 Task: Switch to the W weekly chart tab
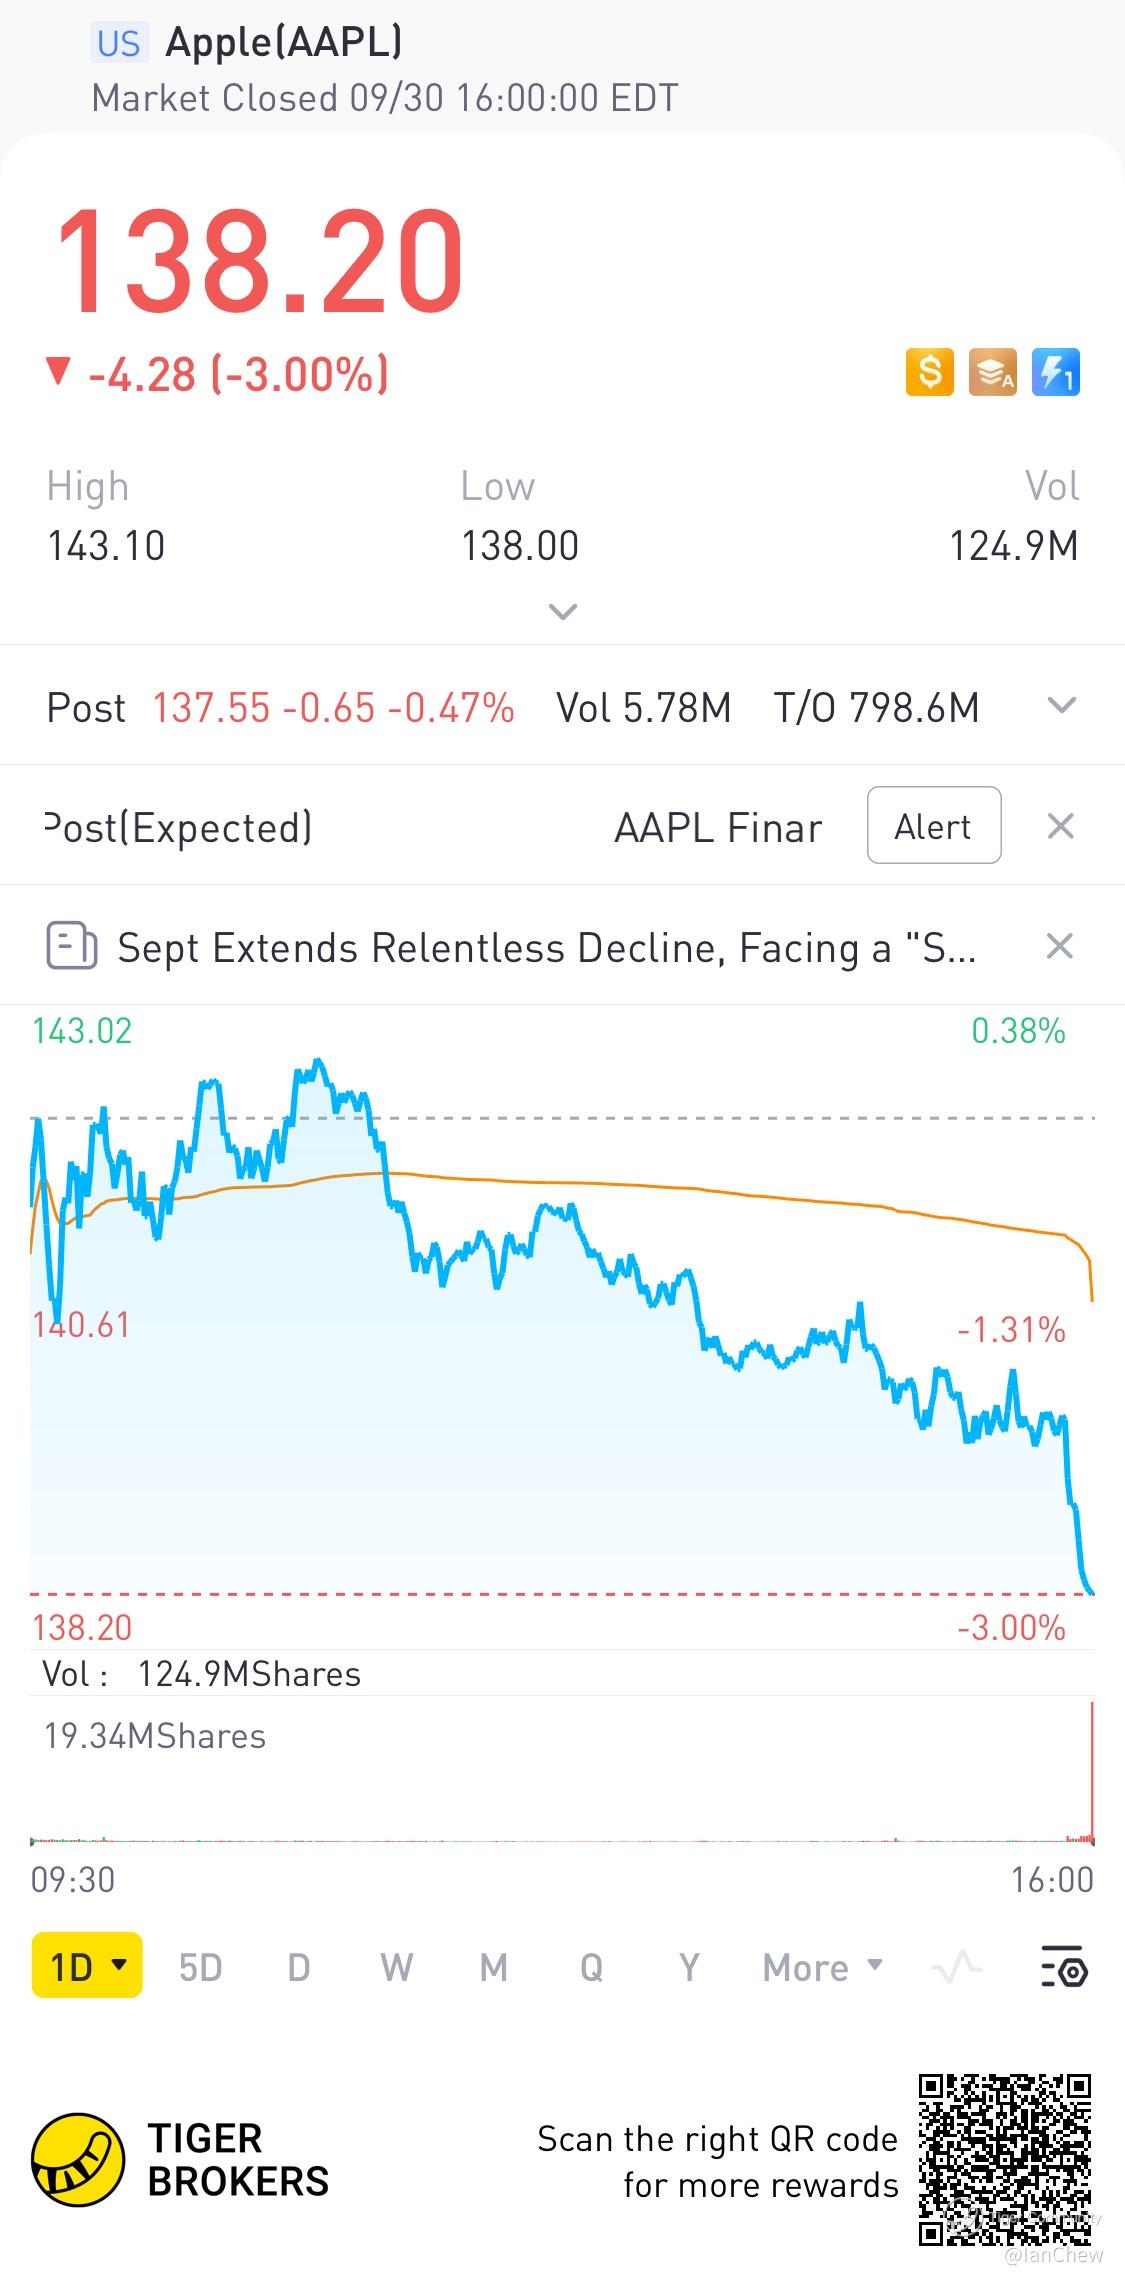click(396, 1967)
